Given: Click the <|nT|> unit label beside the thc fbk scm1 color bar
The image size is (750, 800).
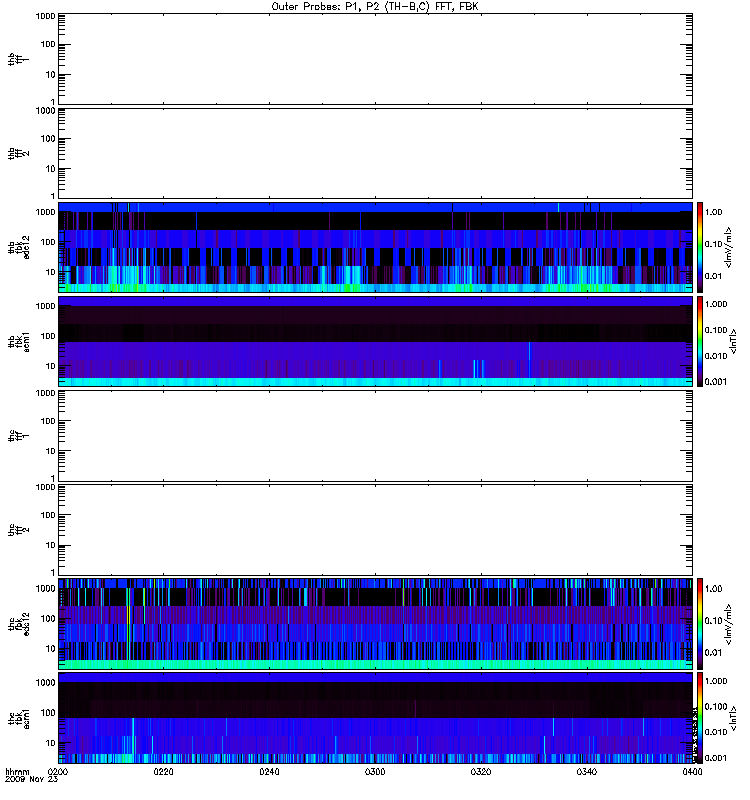Looking at the screenshot, I should [734, 718].
